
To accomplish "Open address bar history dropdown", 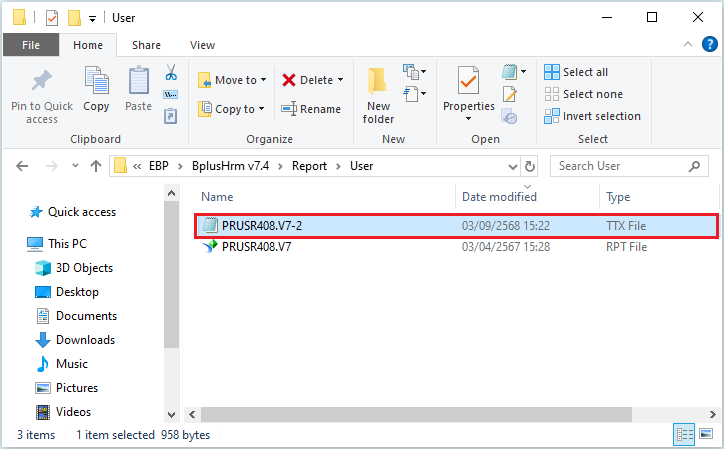I will (512, 166).
